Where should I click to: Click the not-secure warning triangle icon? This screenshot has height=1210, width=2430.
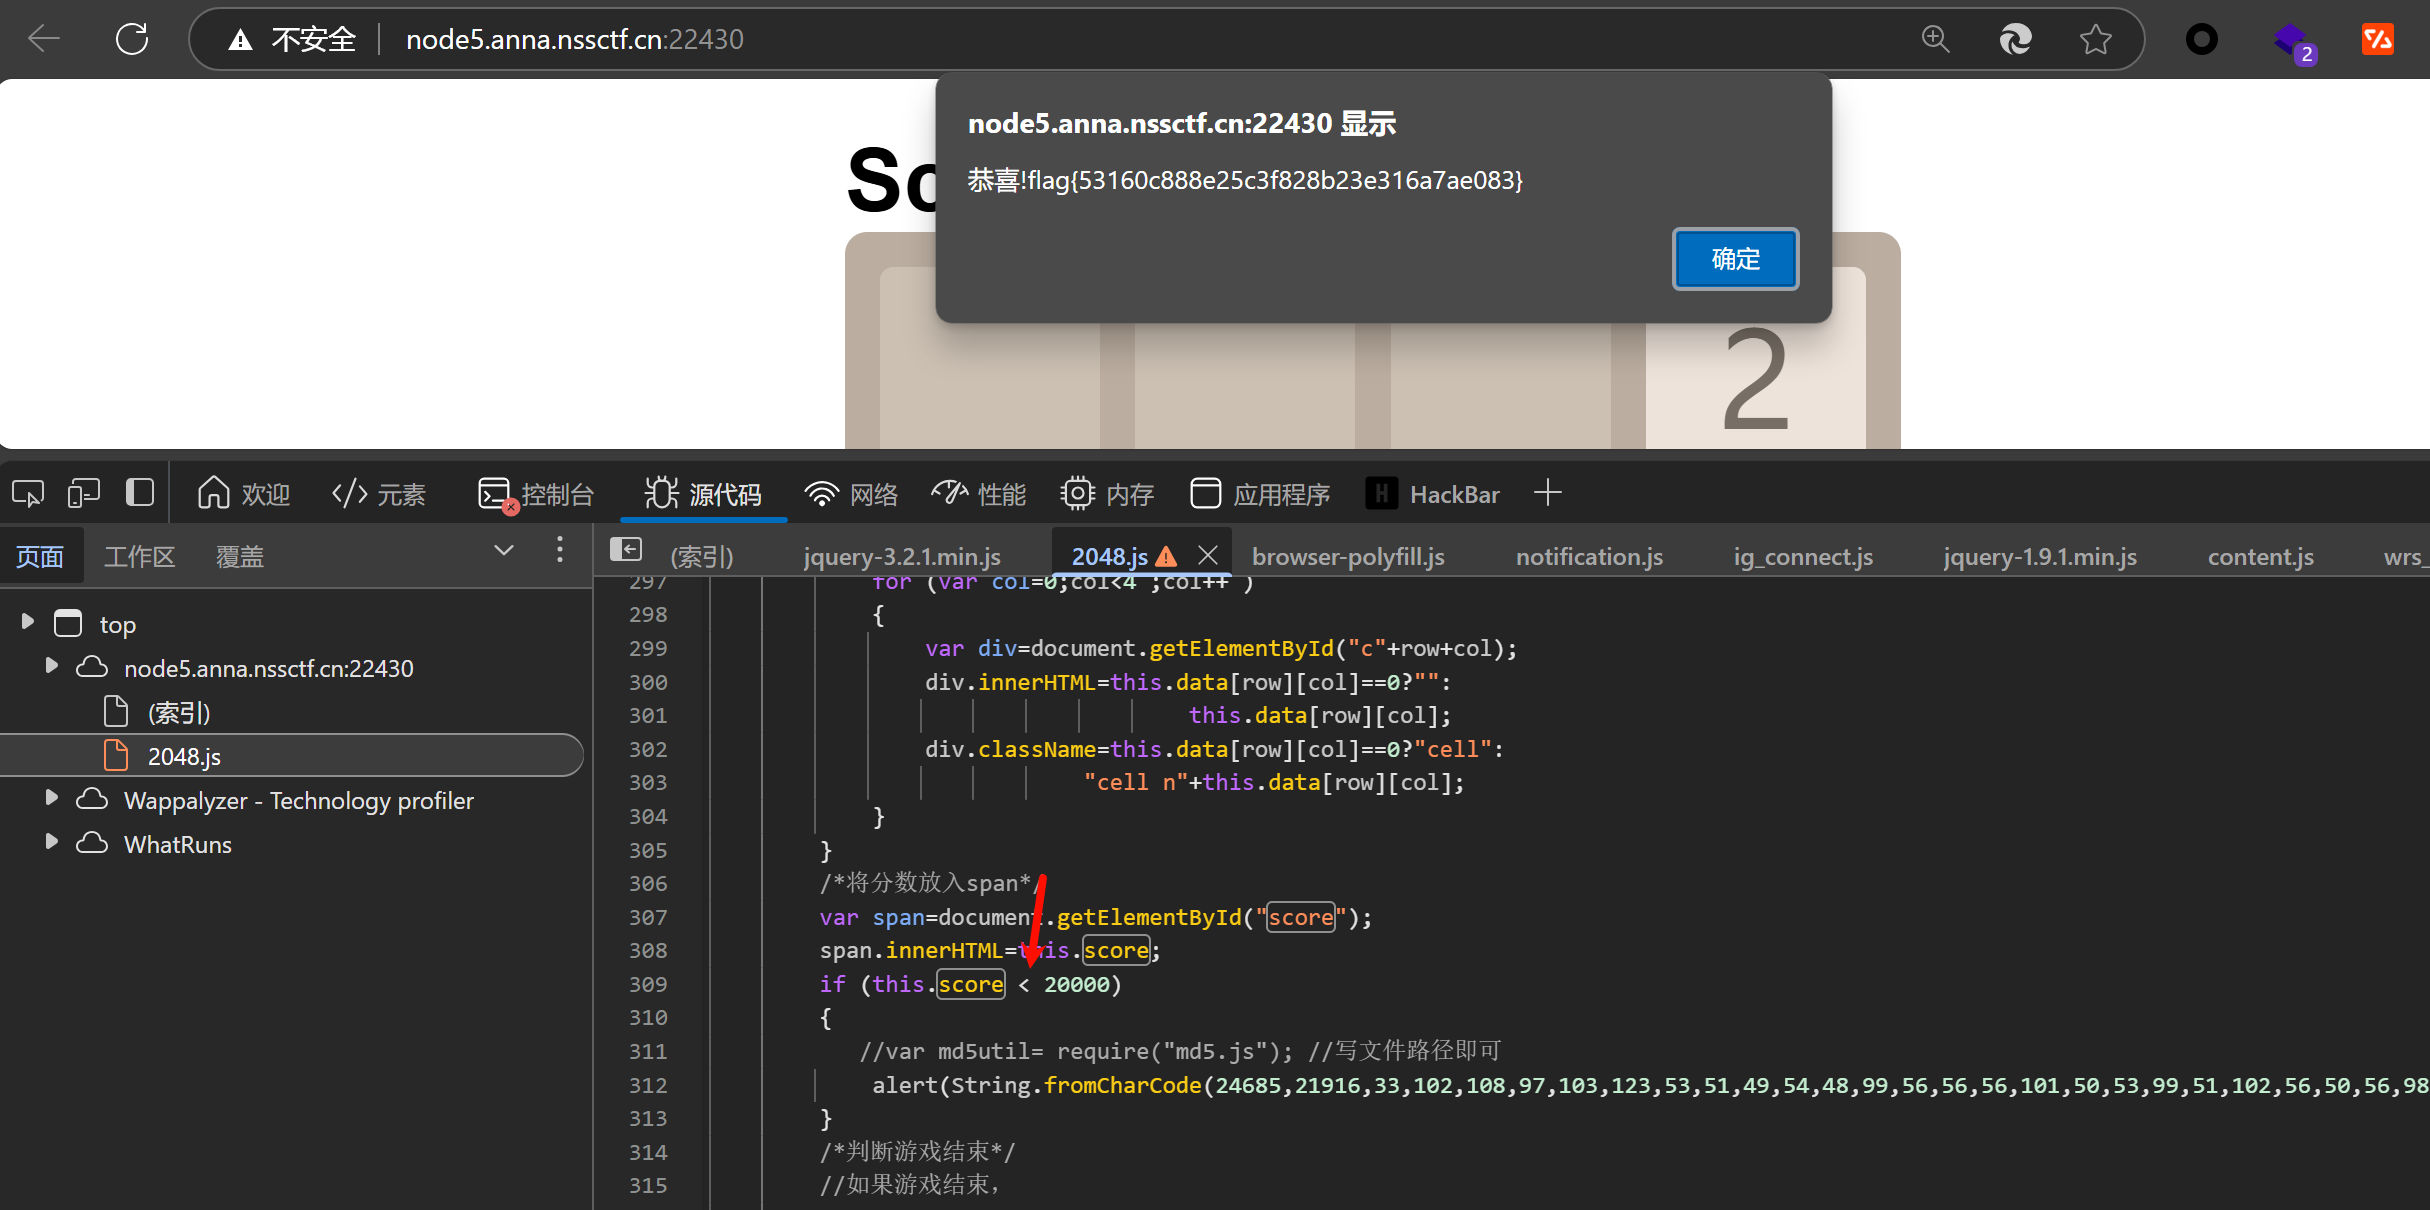point(240,40)
